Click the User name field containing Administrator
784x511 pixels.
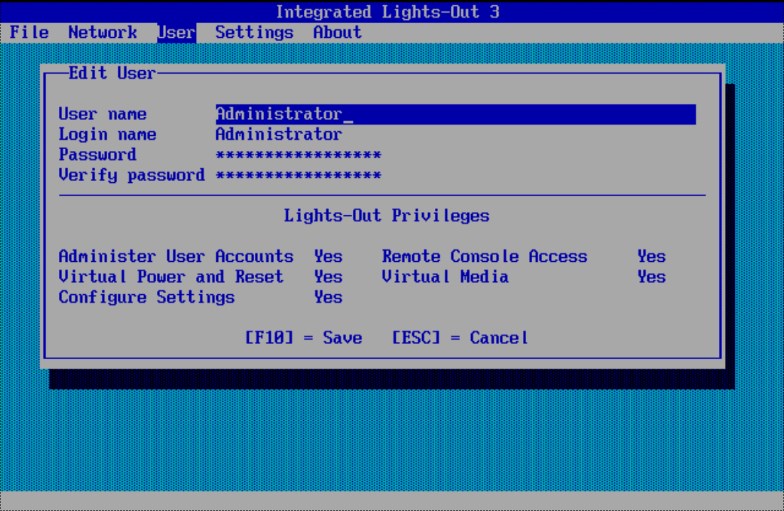456,114
